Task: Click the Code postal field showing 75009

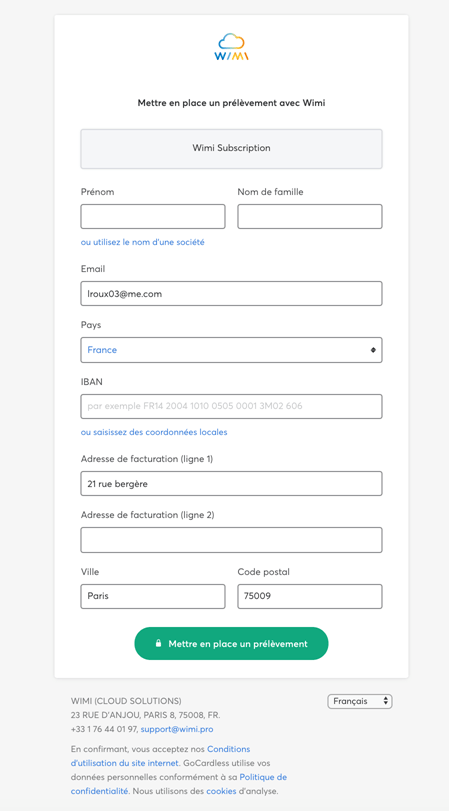Action: 310,596
